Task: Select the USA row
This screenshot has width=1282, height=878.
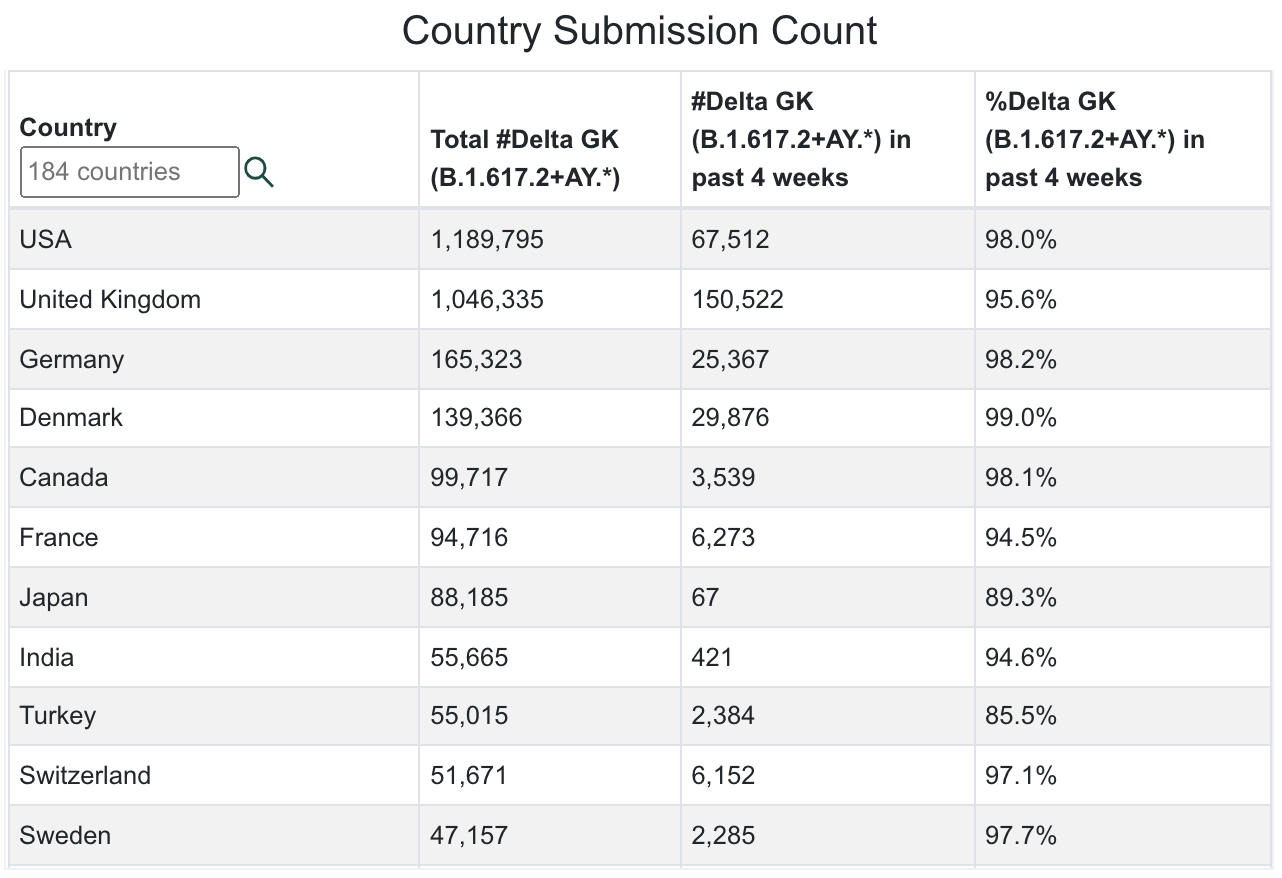Action: pyautogui.click(x=640, y=239)
